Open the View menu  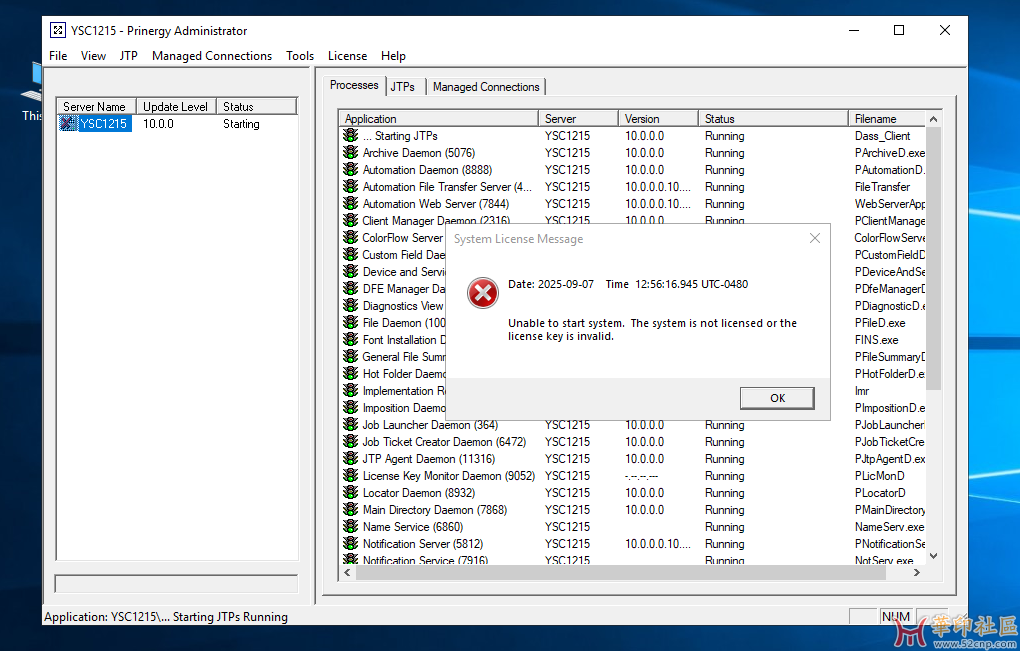coord(93,56)
